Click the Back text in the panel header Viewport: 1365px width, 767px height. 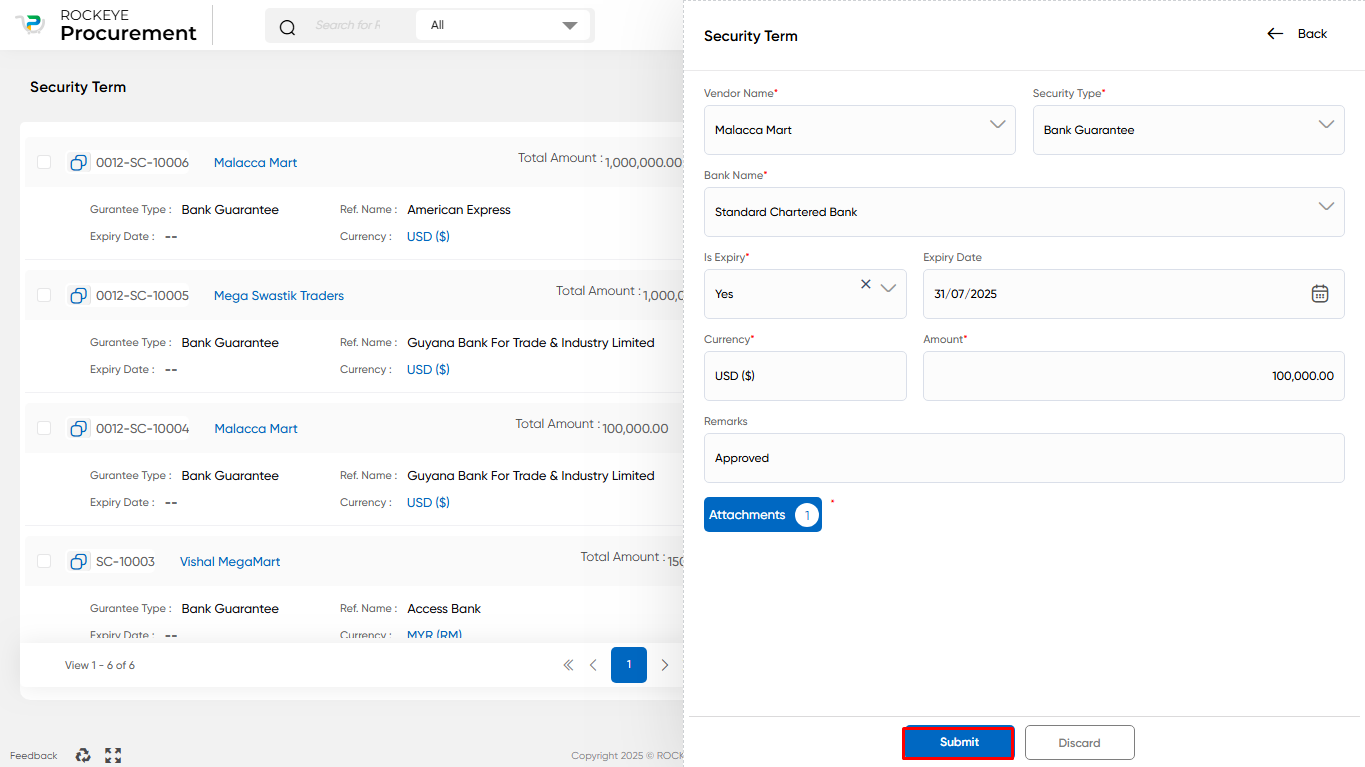coord(1312,34)
